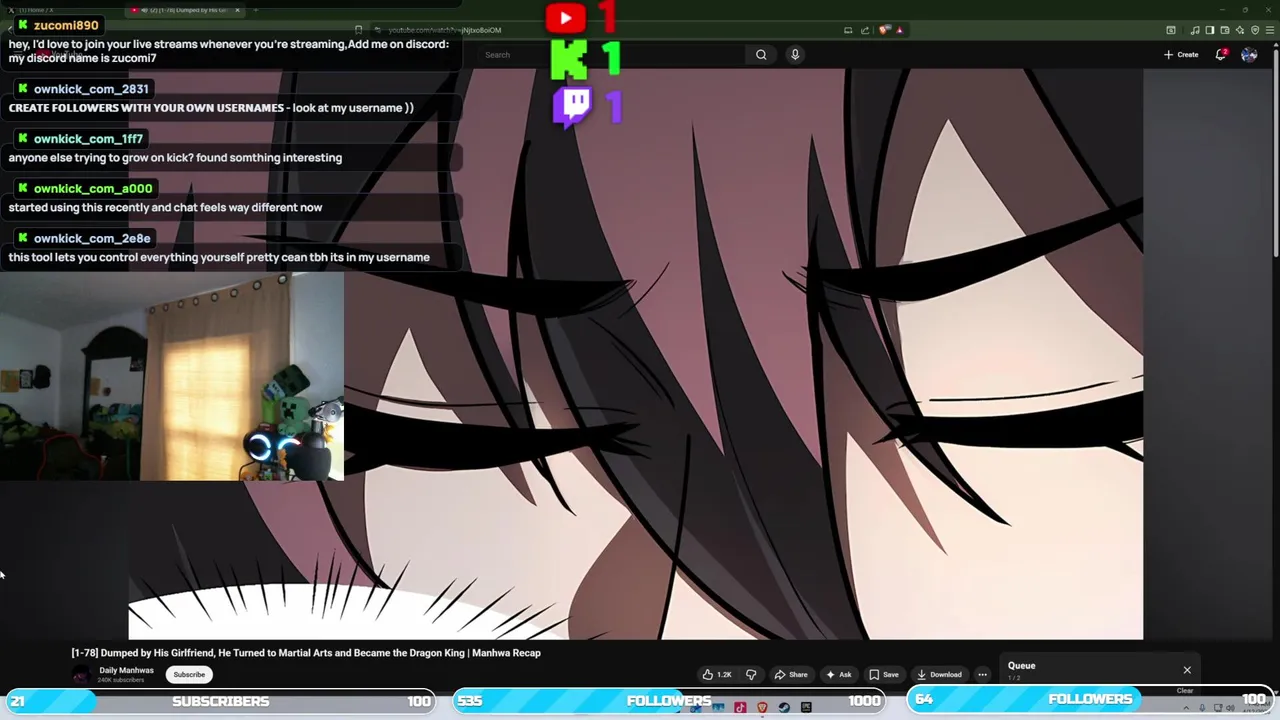Click Clear in the Queue panel
Screen dimensions: 1280x720
click(x=1185, y=691)
